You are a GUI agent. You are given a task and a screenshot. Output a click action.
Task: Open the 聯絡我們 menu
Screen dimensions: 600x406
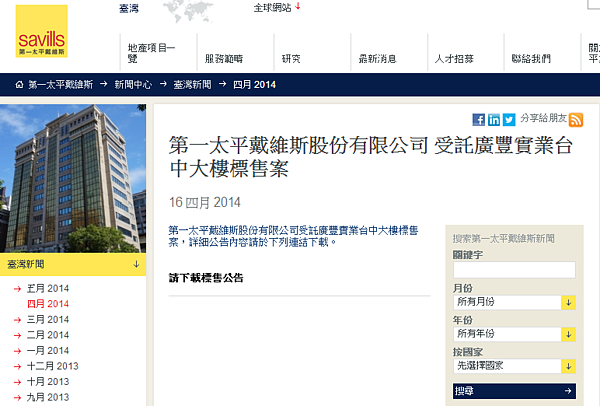click(x=531, y=59)
